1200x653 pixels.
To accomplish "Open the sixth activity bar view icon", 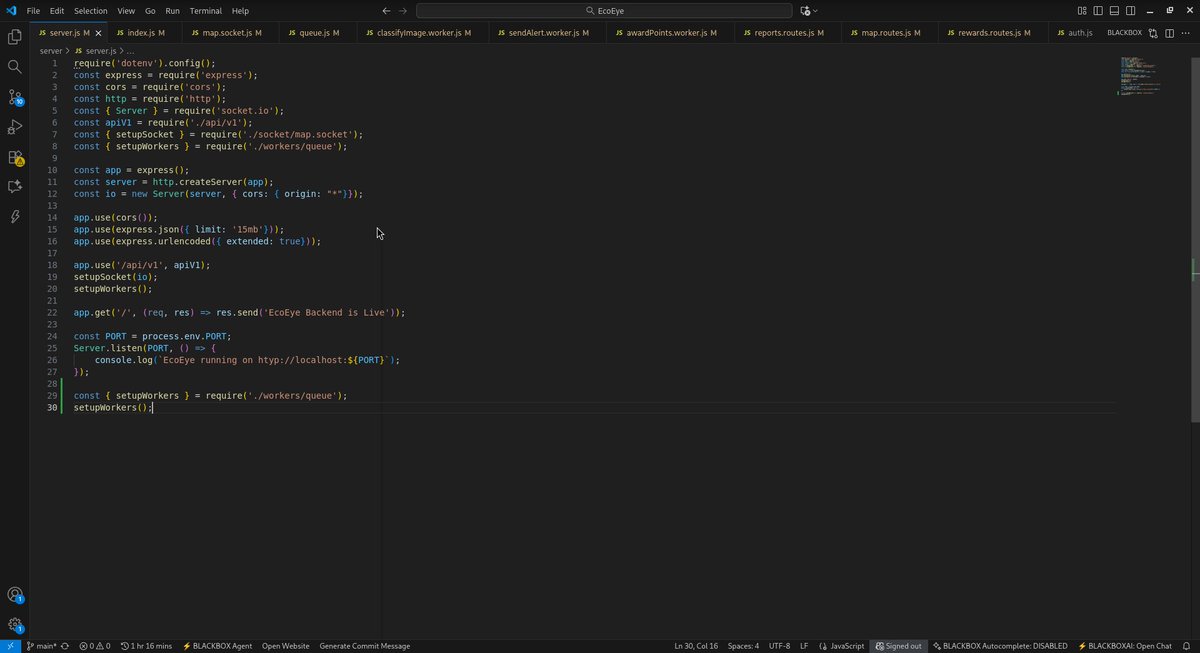I will coord(15,187).
